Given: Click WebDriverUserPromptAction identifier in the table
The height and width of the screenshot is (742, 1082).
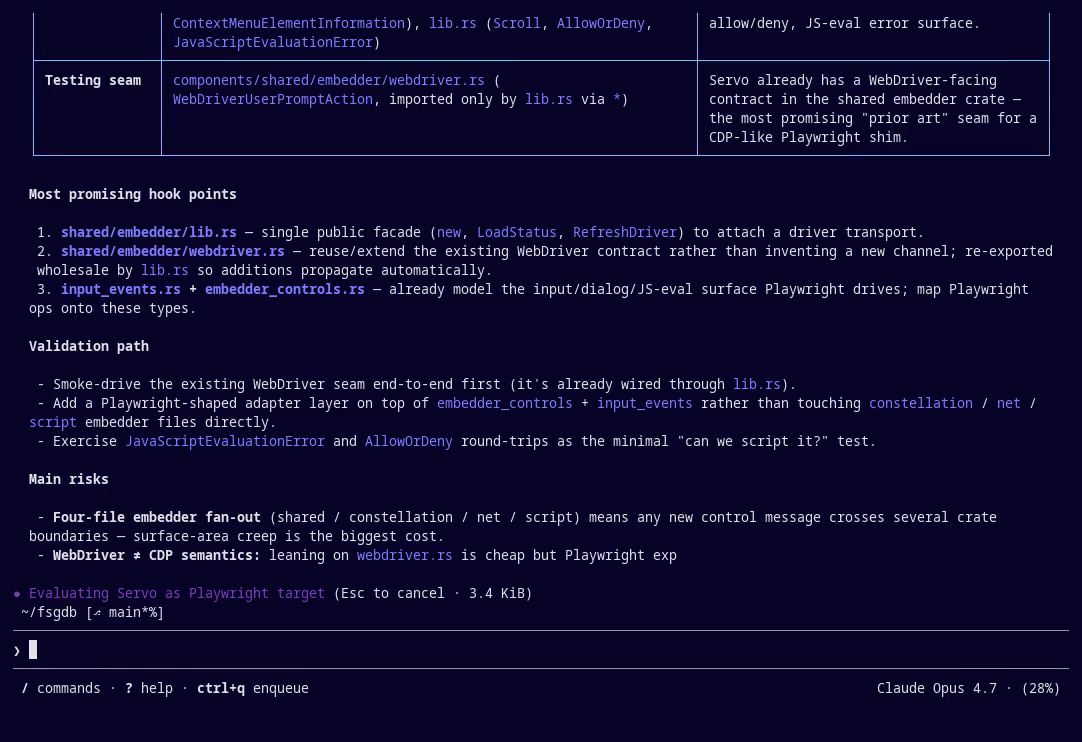Looking at the screenshot, I should point(273,99).
